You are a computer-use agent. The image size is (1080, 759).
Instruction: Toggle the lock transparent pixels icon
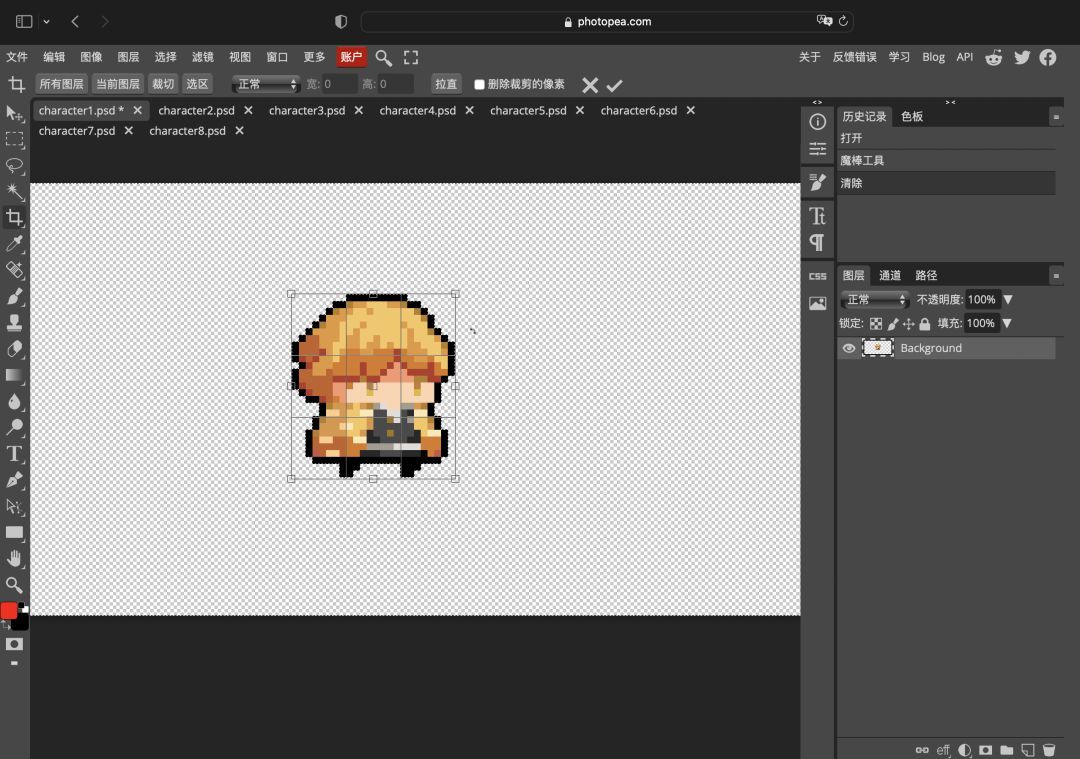(875, 324)
